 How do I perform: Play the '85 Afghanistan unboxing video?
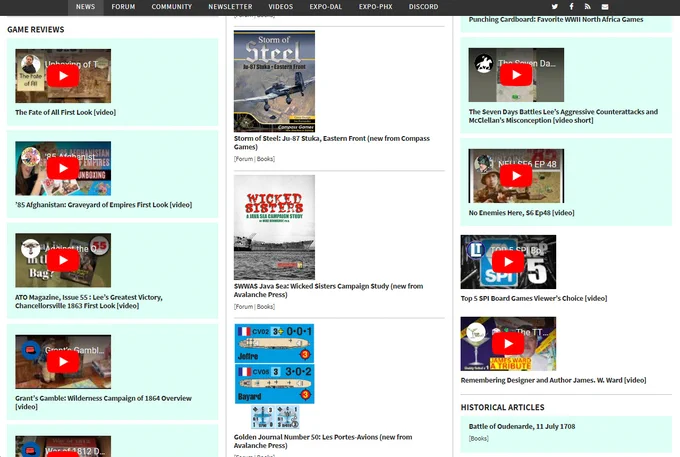tap(63, 168)
